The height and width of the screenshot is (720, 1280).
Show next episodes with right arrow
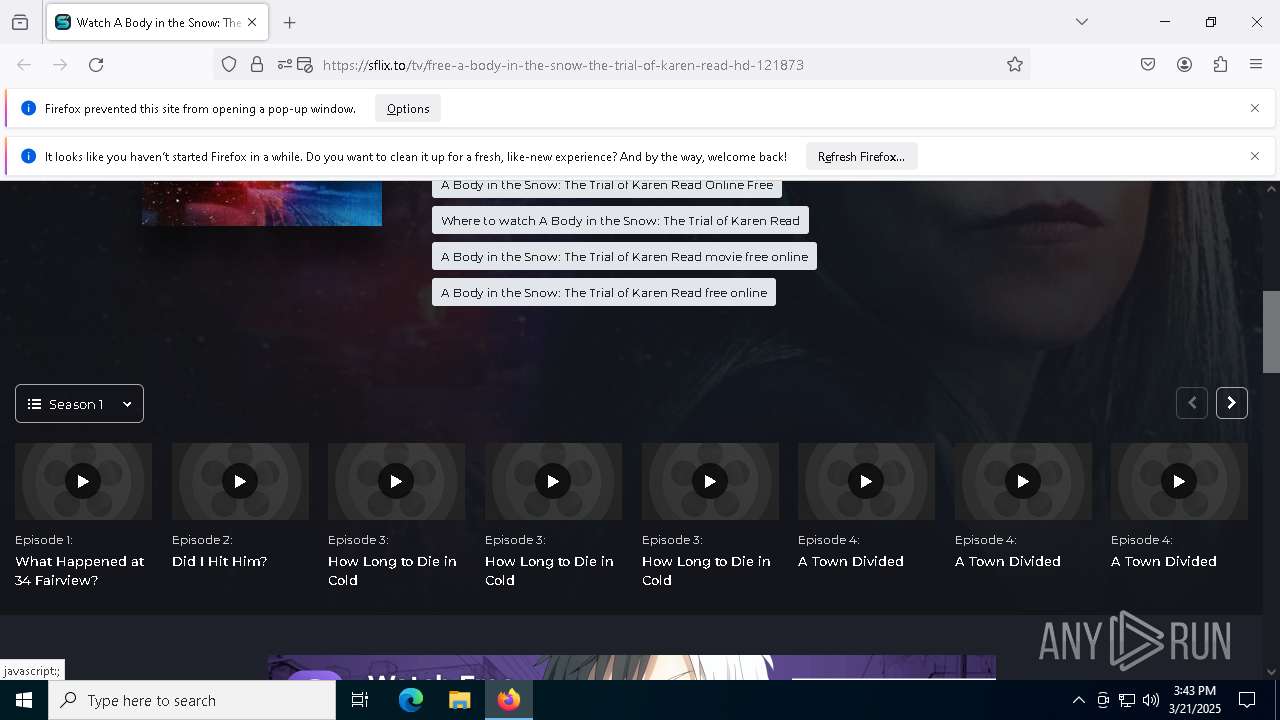[x=1232, y=403]
